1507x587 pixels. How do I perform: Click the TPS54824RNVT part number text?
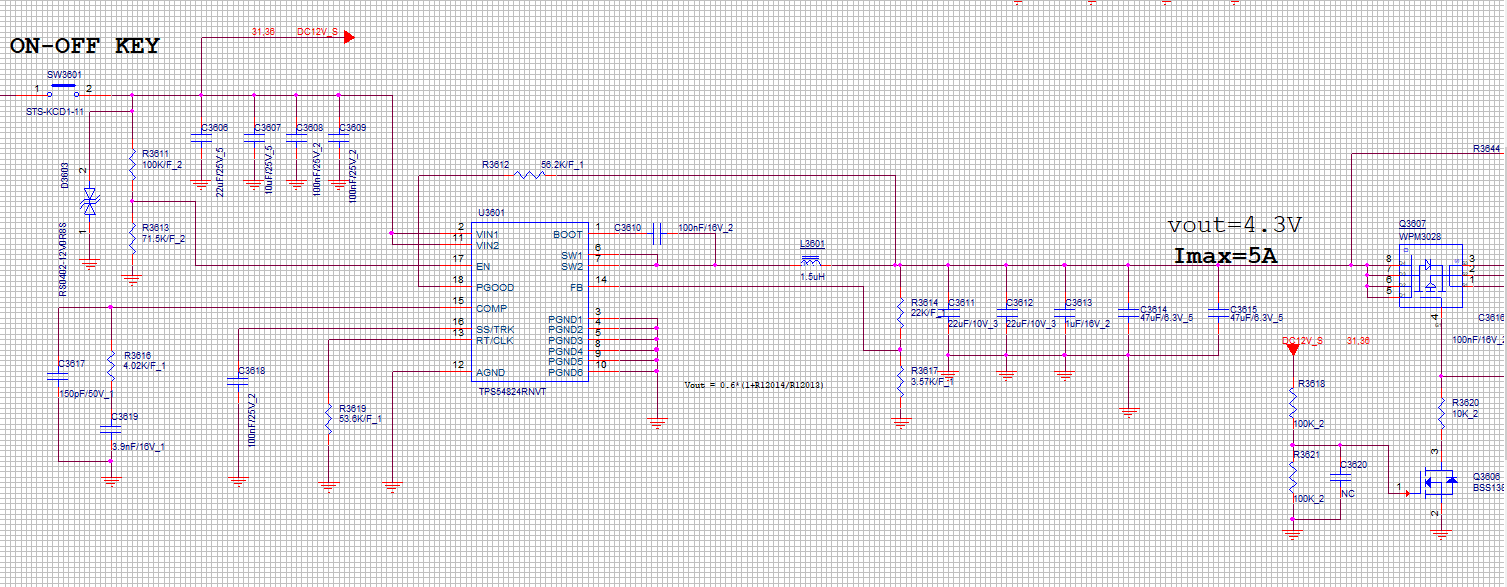click(513, 391)
